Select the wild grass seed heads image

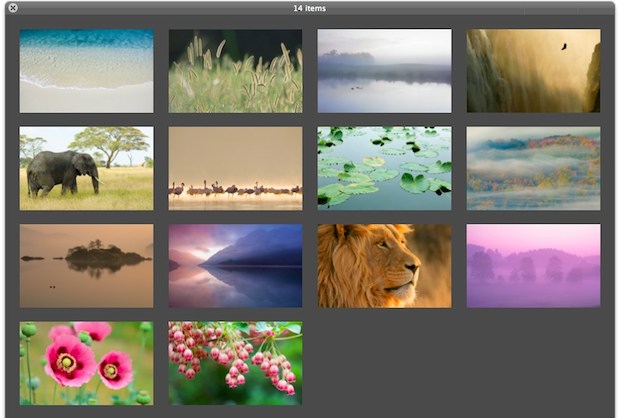pos(235,70)
